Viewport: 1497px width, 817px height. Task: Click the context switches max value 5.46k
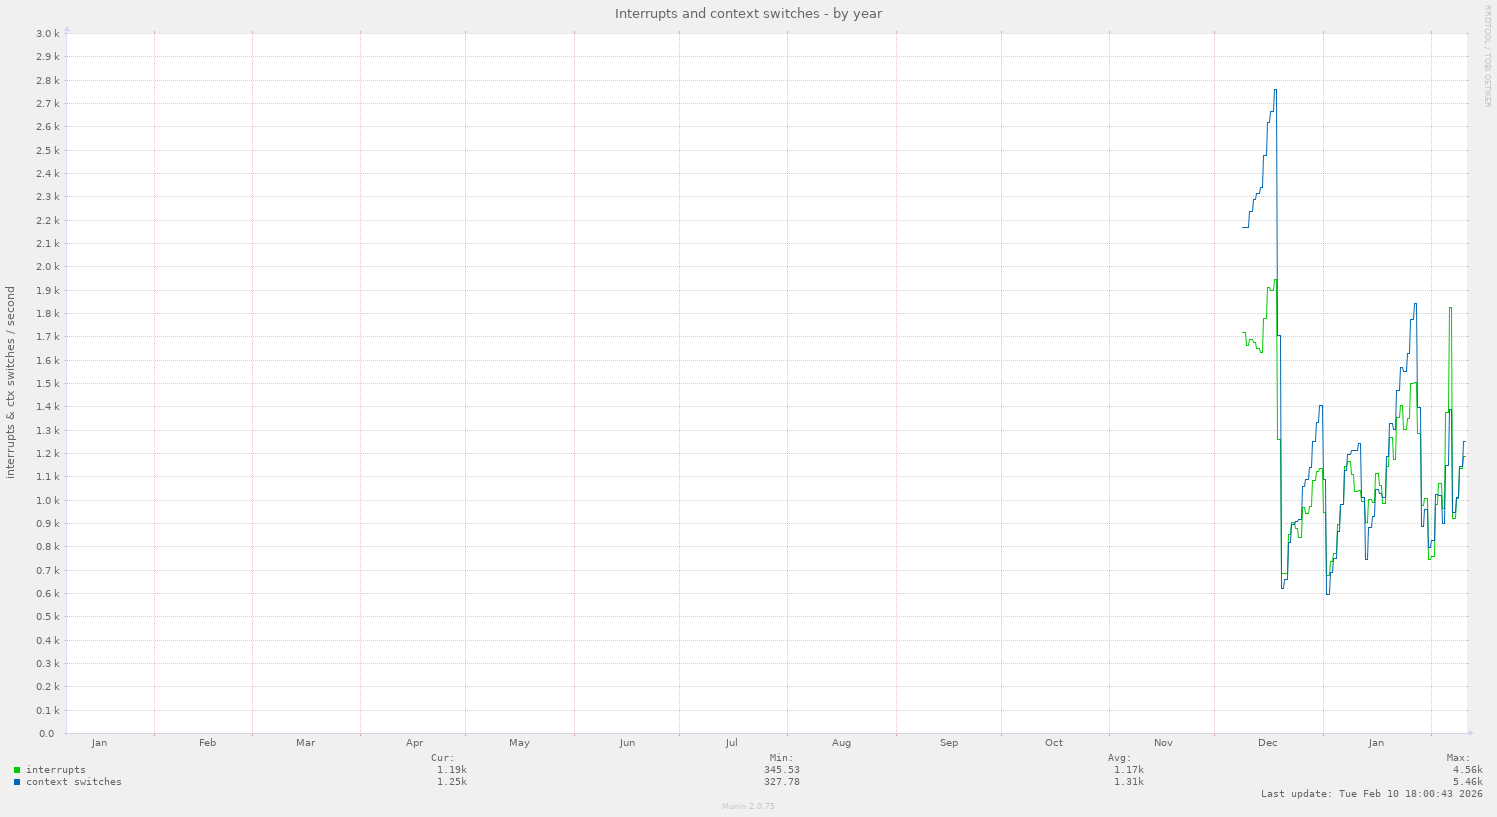point(1467,782)
